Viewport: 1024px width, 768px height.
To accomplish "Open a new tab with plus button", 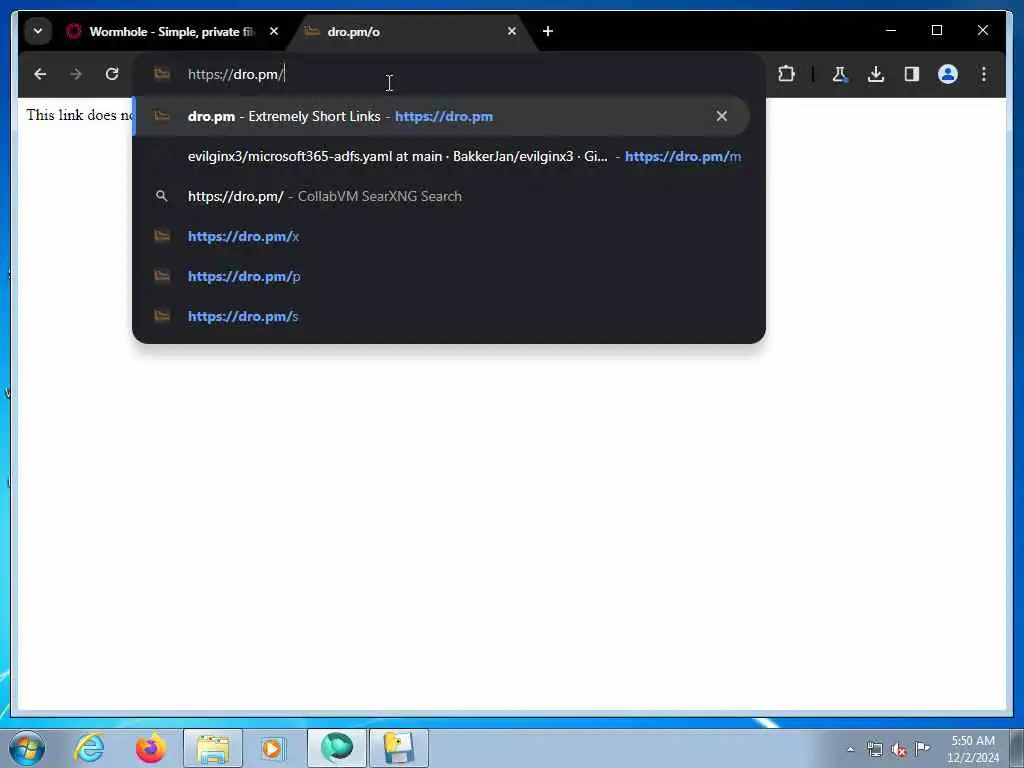I will (548, 31).
